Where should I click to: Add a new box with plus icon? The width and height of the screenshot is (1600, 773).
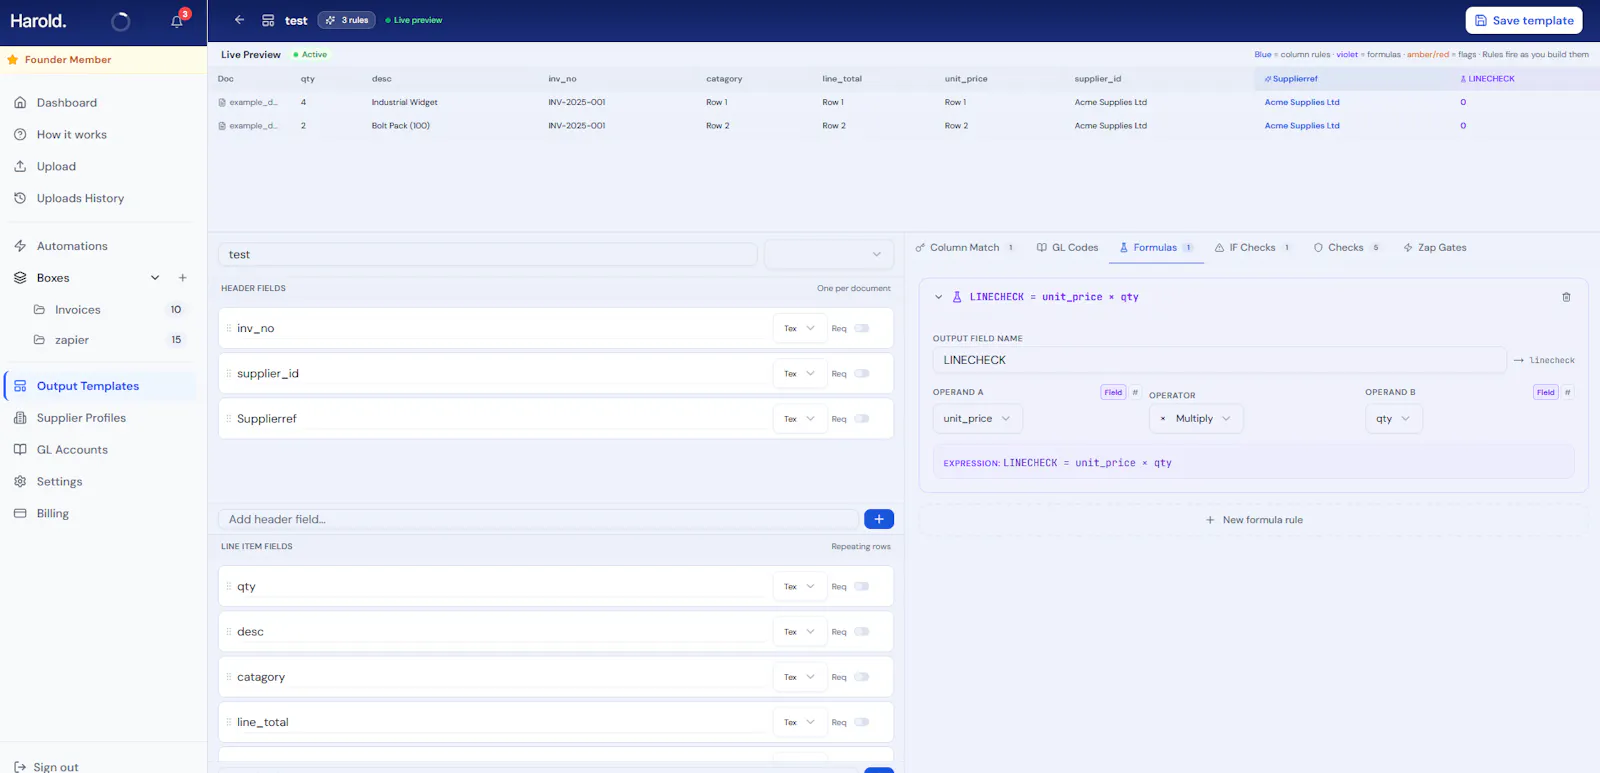[x=183, y=278]
